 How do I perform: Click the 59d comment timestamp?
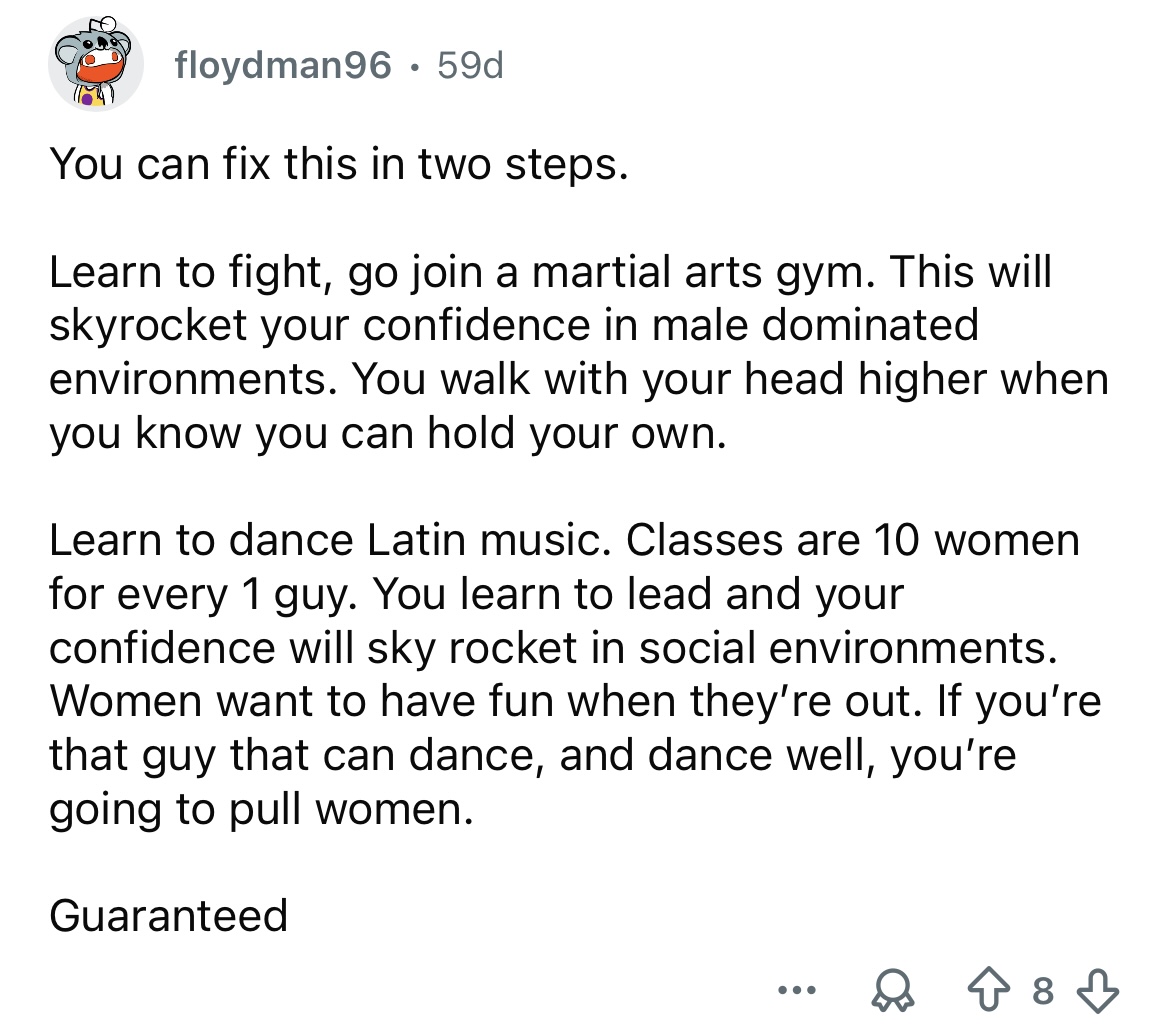tap(470, 65)
